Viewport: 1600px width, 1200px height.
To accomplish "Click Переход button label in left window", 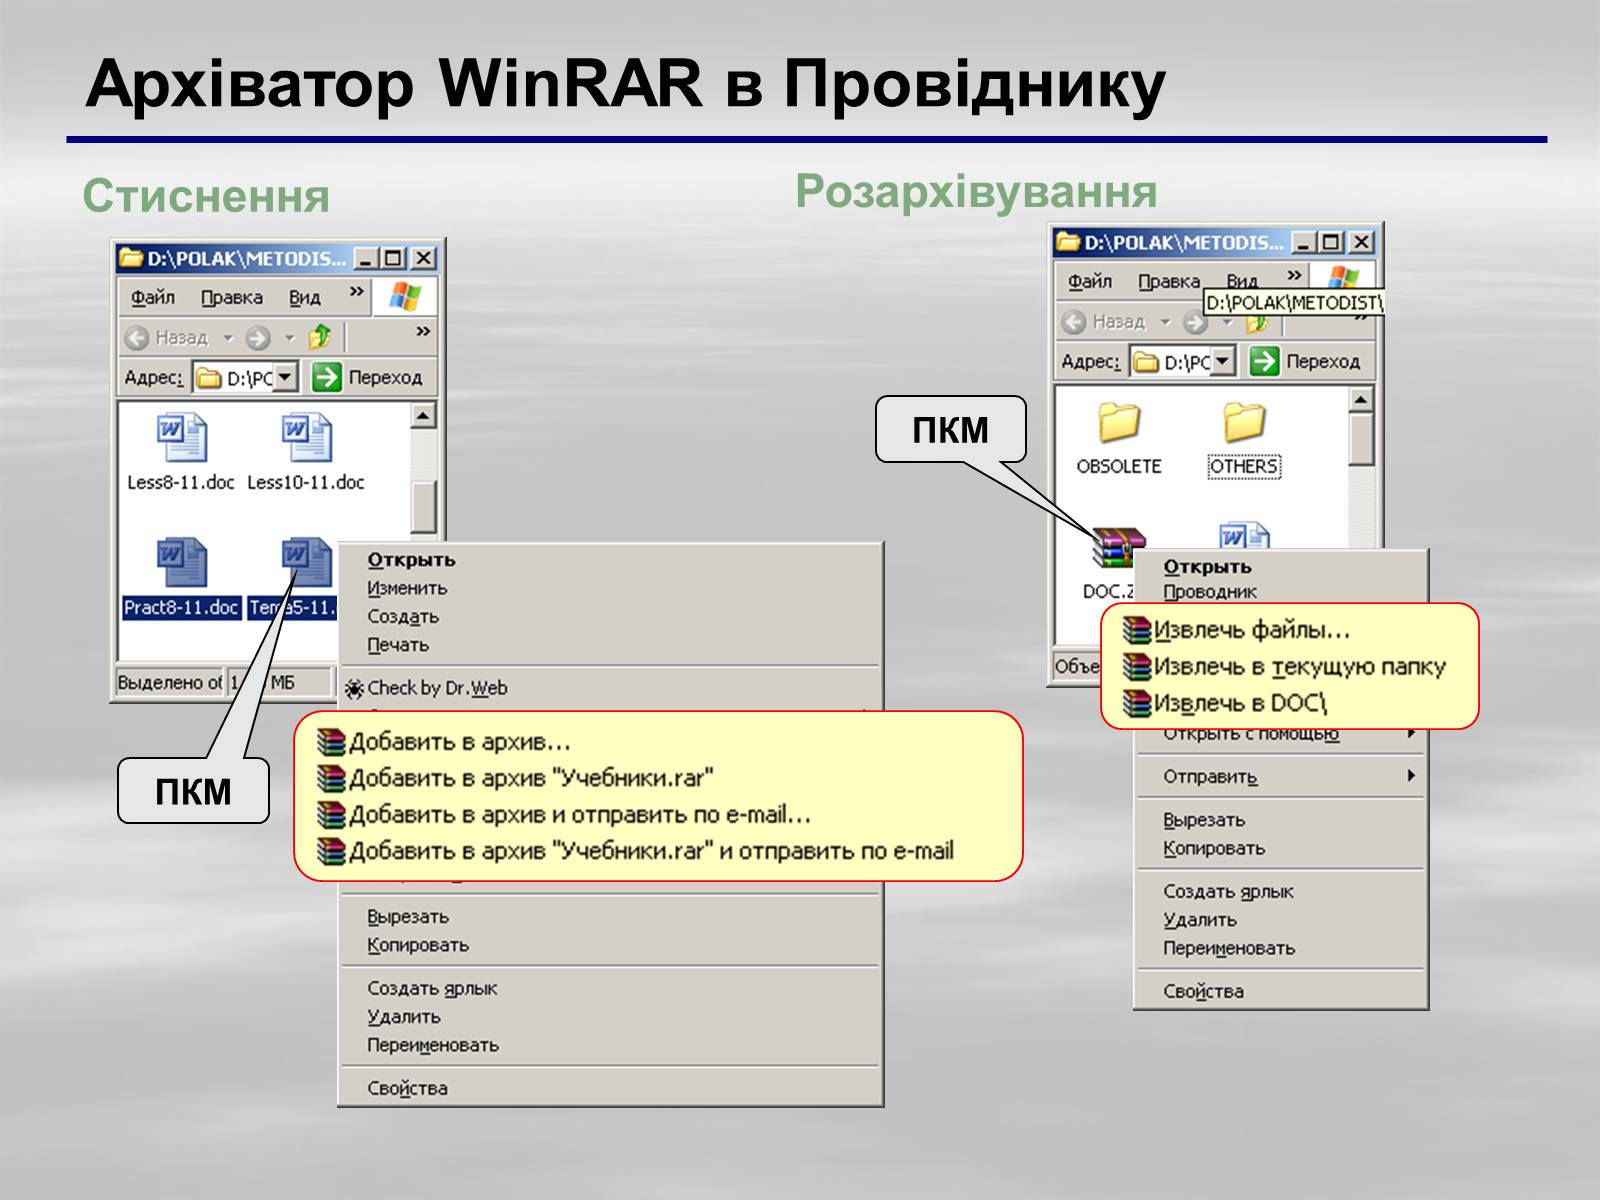I will point(385,378).
